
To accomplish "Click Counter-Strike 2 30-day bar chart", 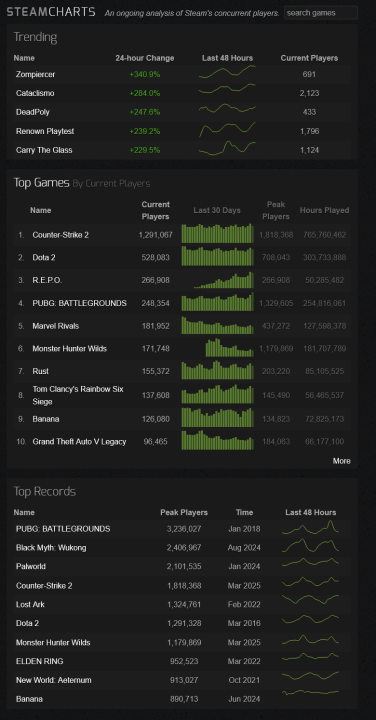I will tap(218, 233).
